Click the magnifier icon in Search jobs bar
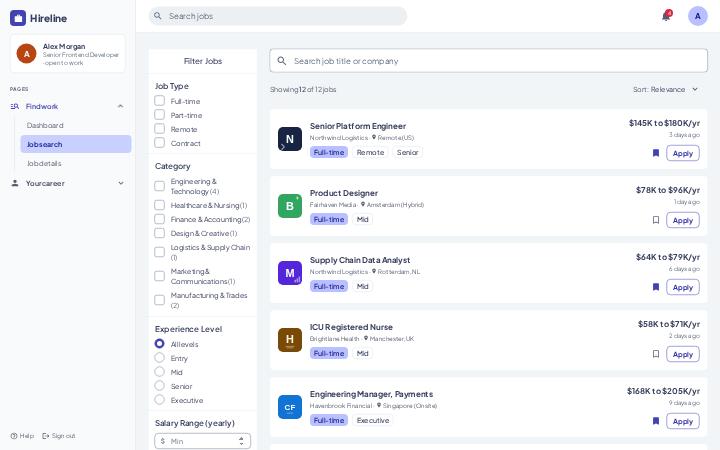This screenshot has width=720, height=450. coord(158,16)
